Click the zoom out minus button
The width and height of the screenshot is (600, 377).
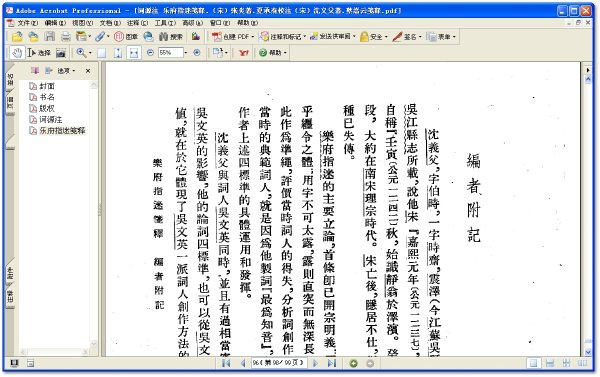click(150, 52)
